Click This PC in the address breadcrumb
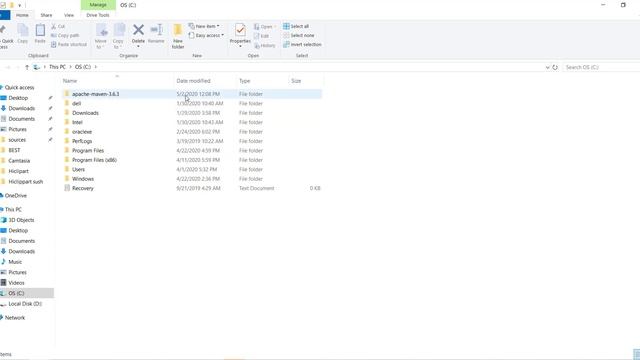The image size is (640, 360). [57, 67]
